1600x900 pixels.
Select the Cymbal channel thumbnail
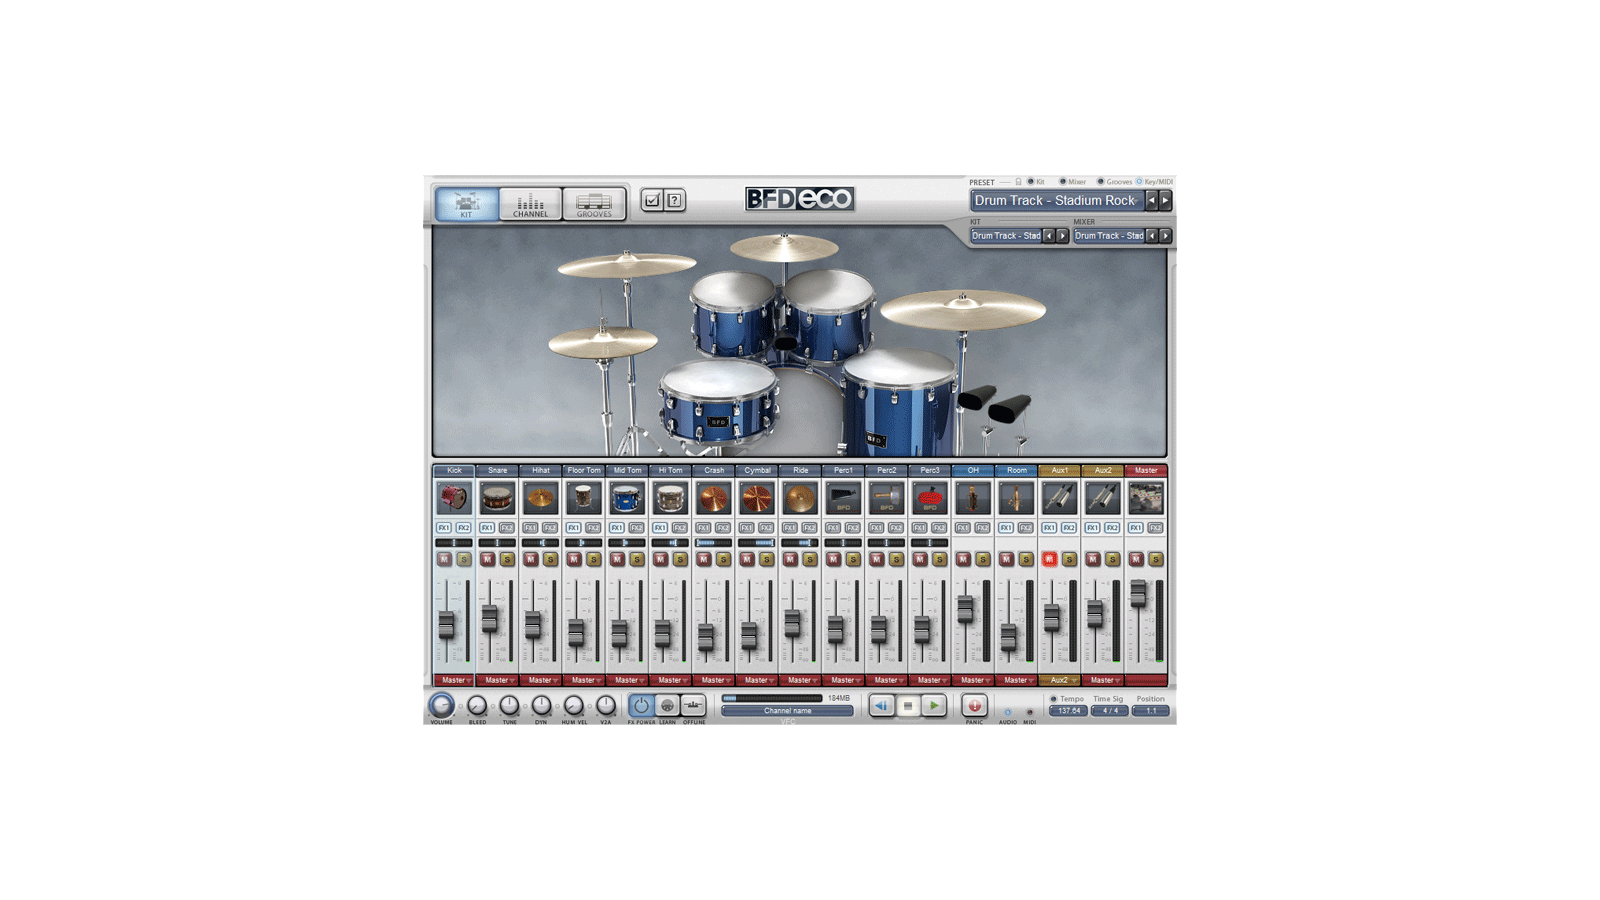coord(756,498)
